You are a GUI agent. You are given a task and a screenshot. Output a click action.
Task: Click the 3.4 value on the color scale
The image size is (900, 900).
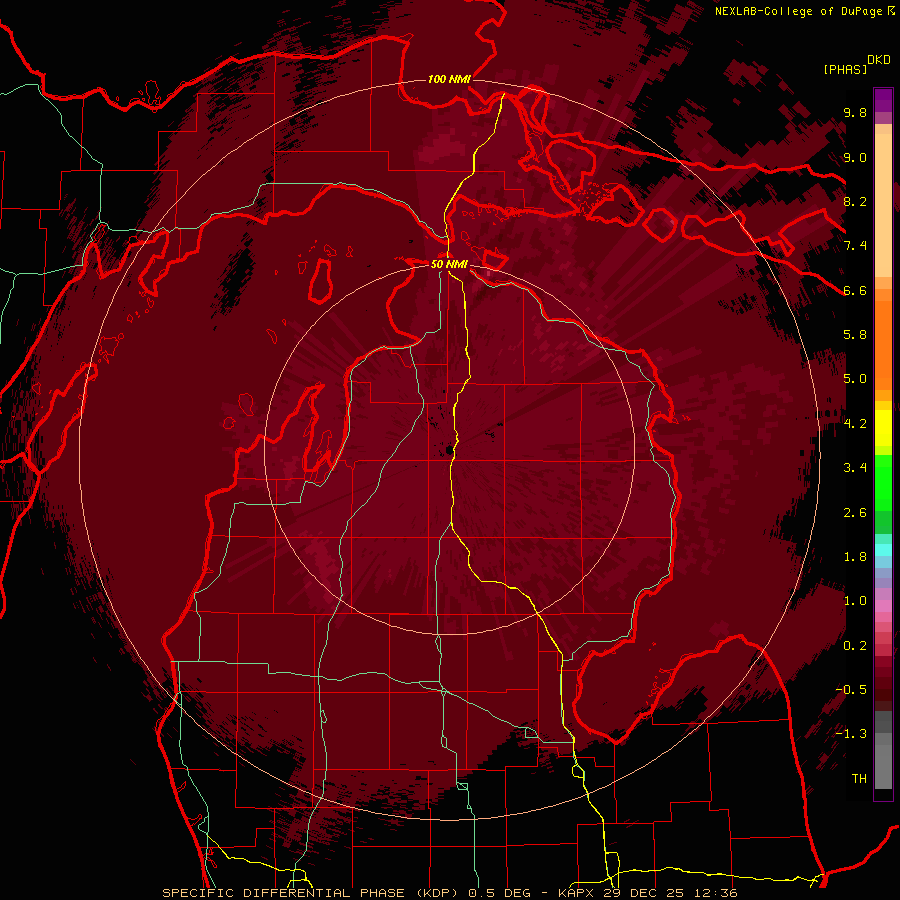[855, 468]
